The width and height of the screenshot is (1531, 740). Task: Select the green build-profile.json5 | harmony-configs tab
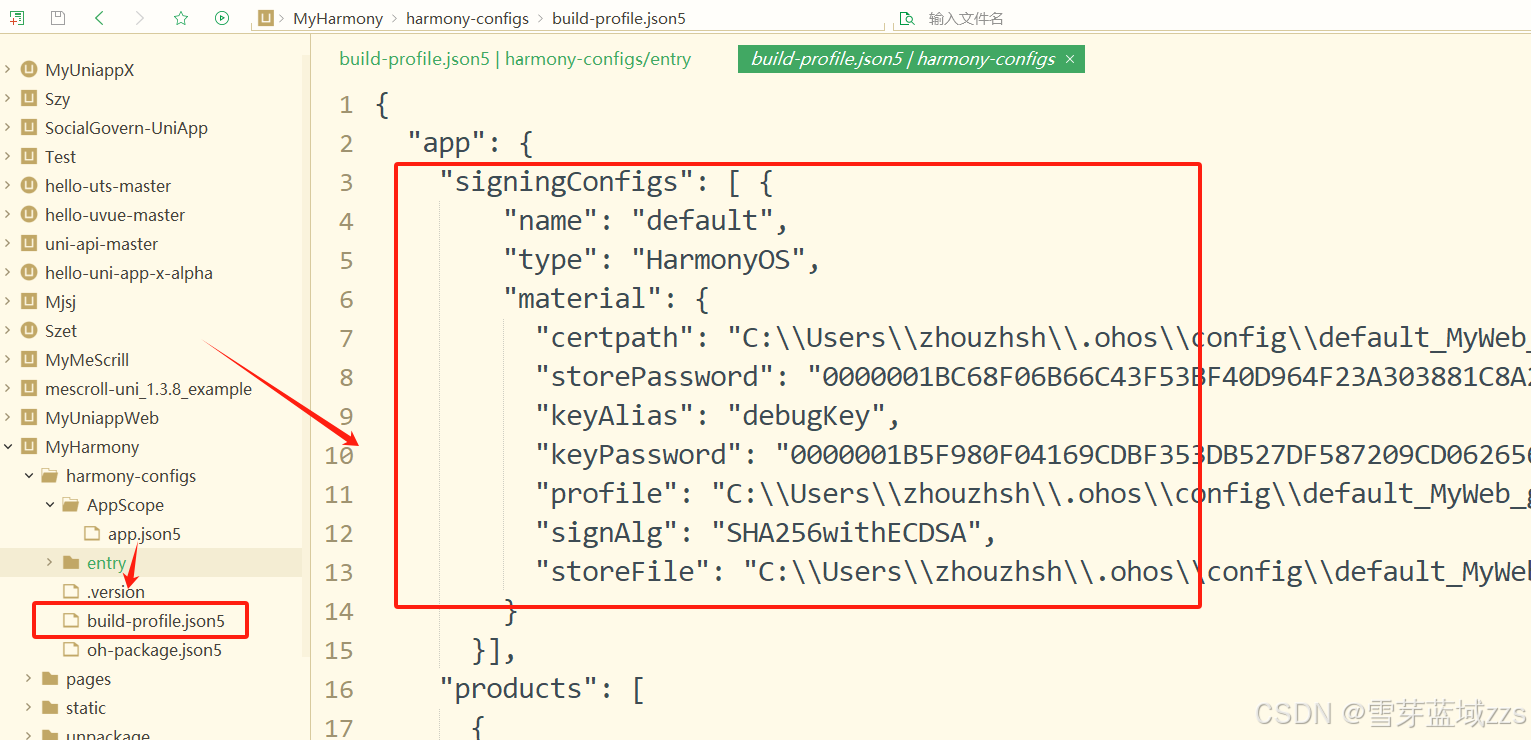tap(903, 59)
